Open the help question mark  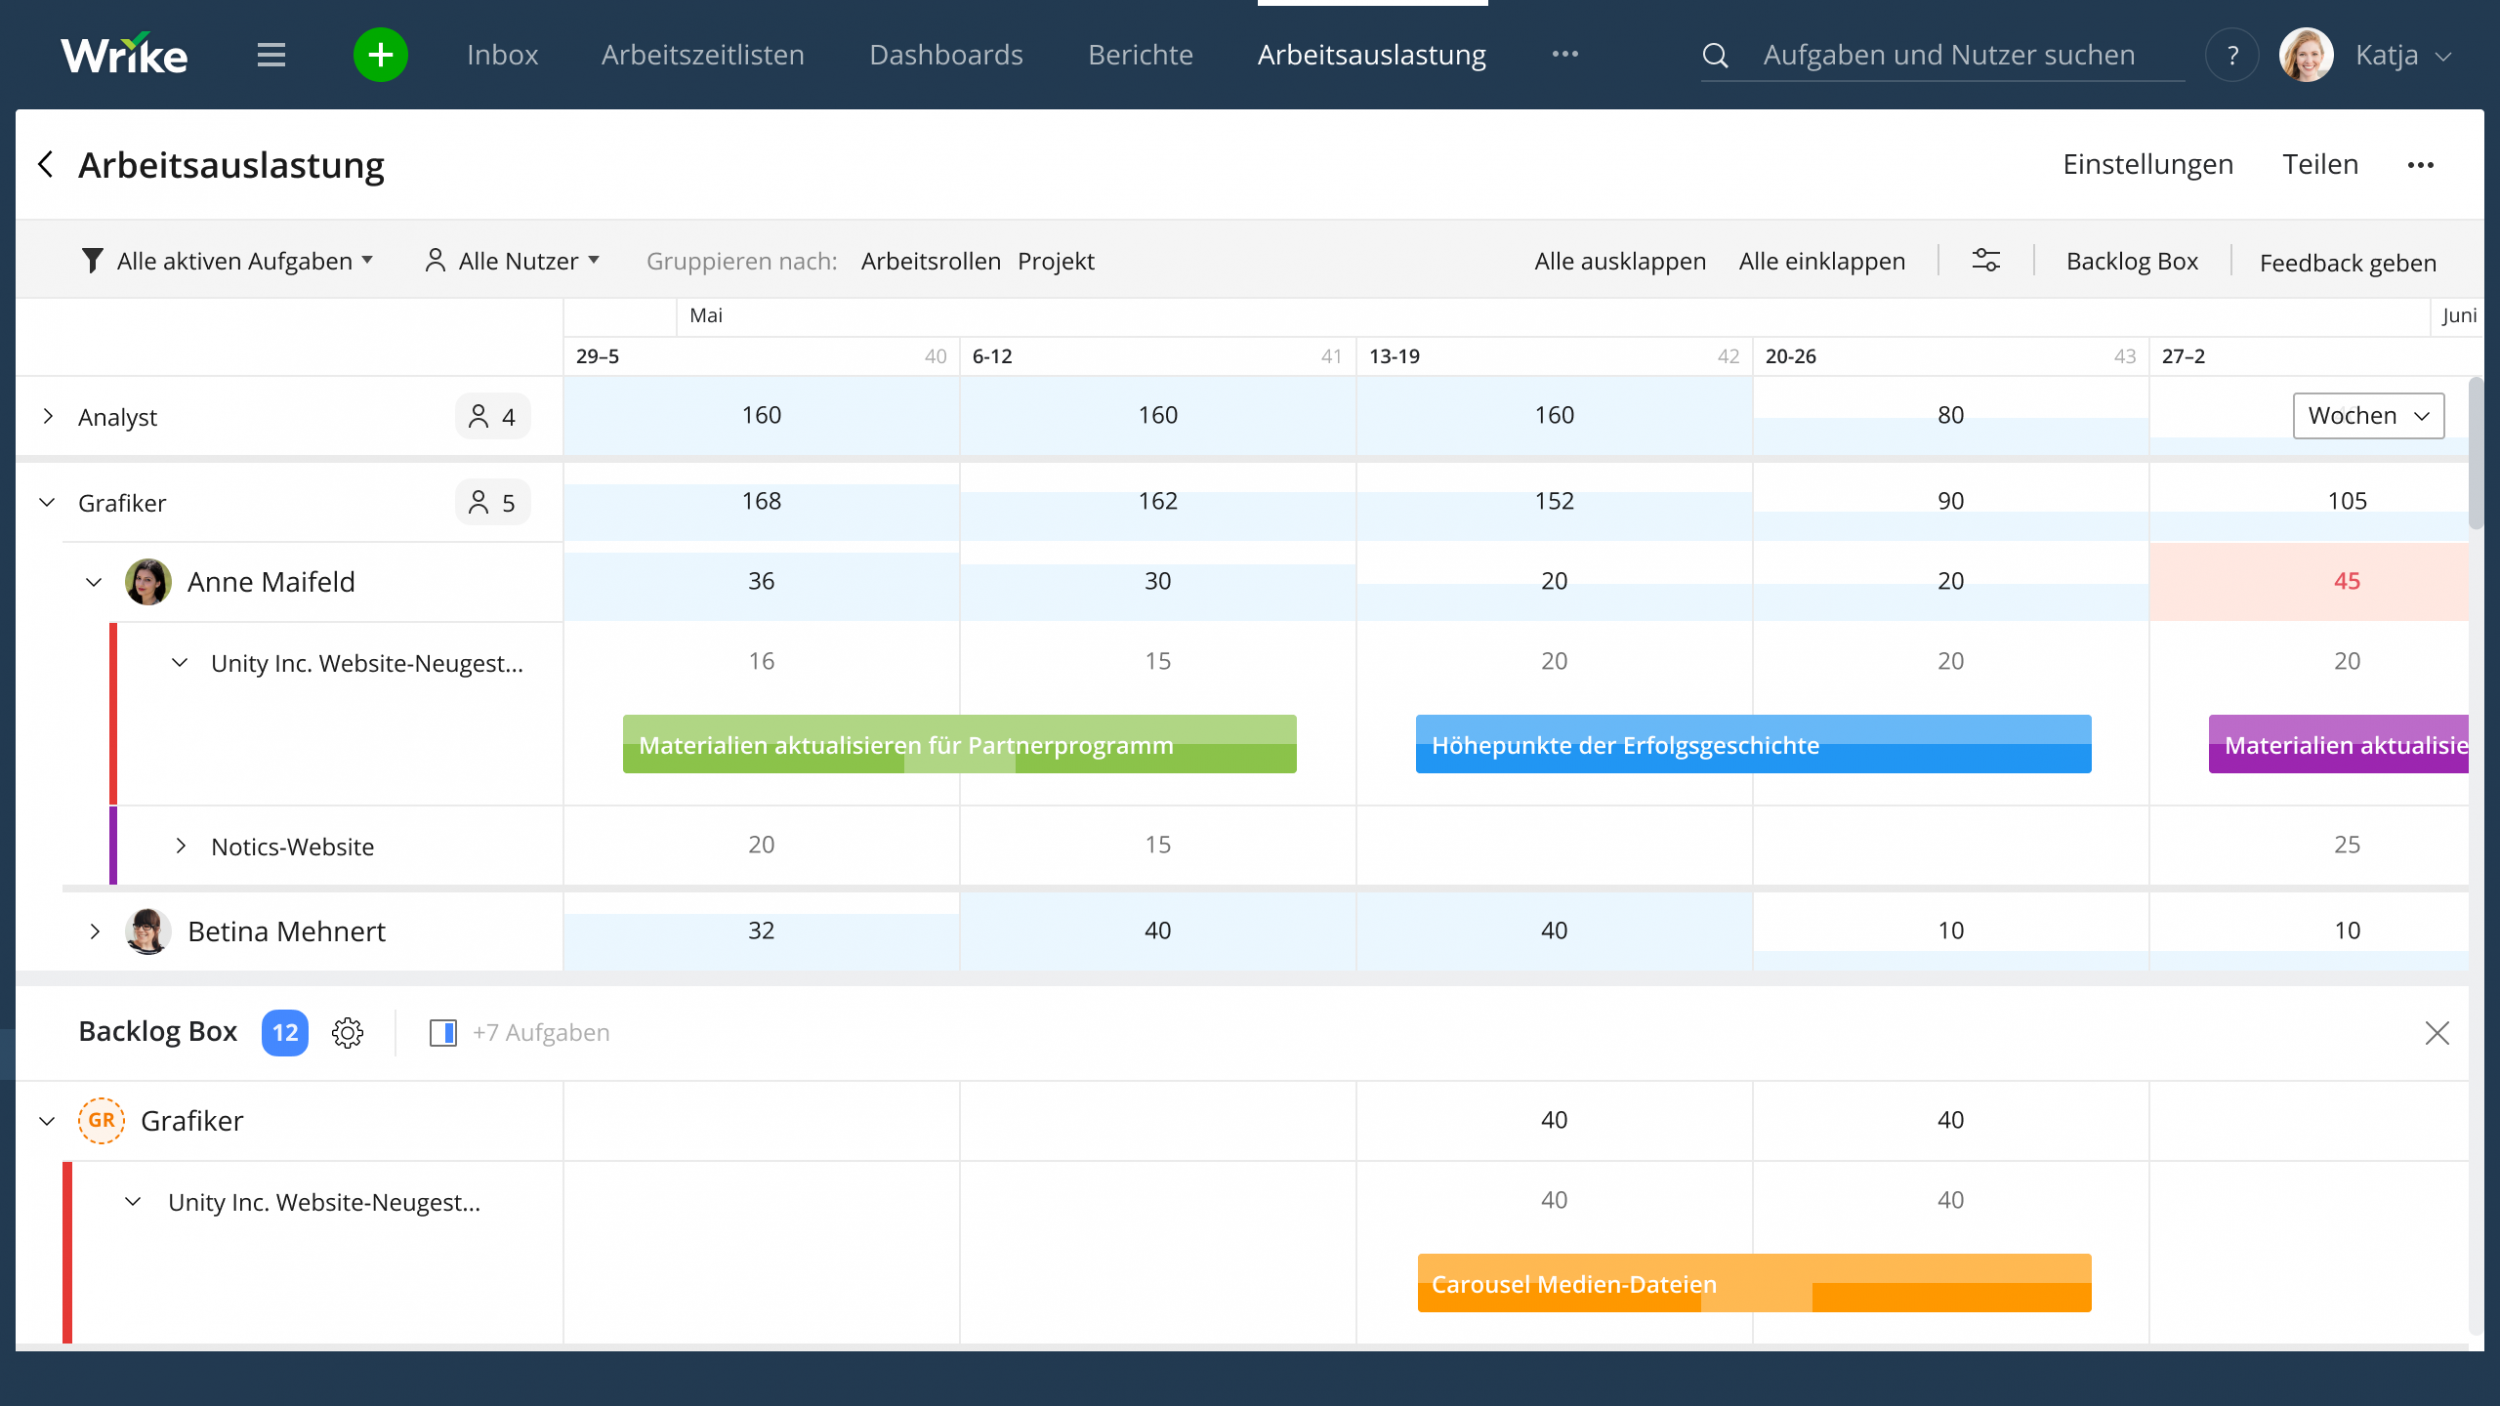click(2232, 55)
